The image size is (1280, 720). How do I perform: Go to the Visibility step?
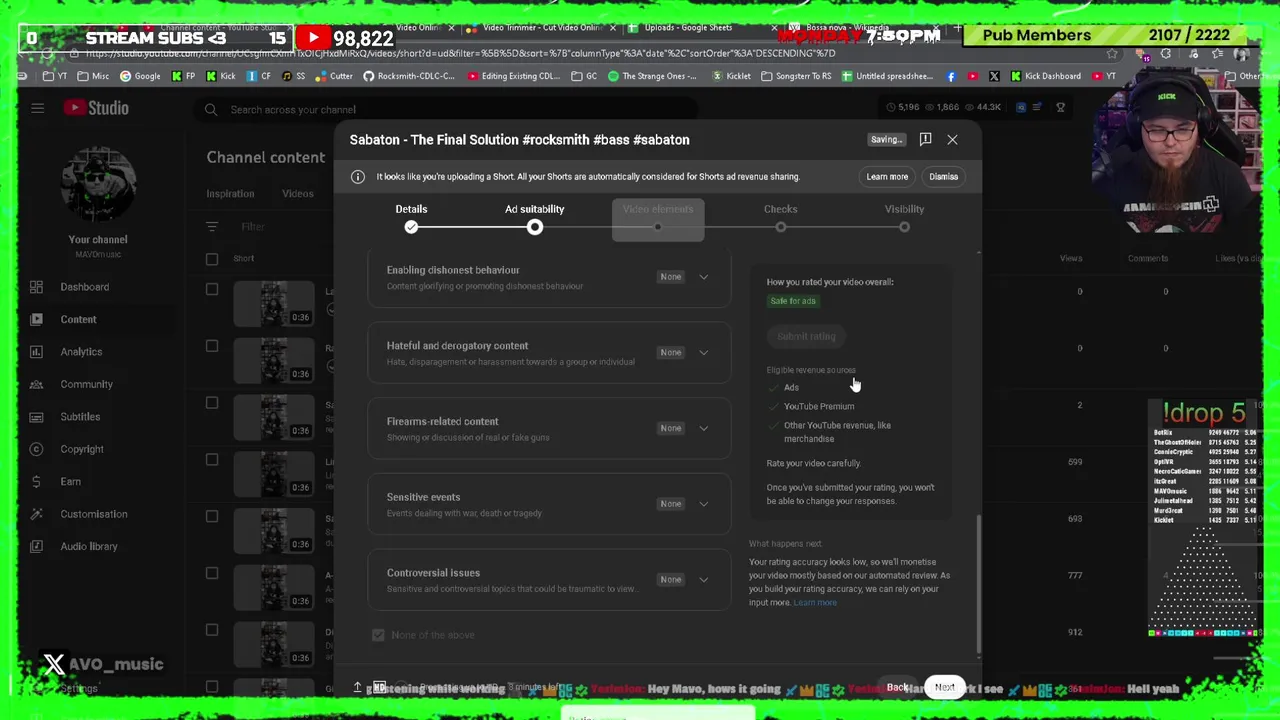click(904, 218)
